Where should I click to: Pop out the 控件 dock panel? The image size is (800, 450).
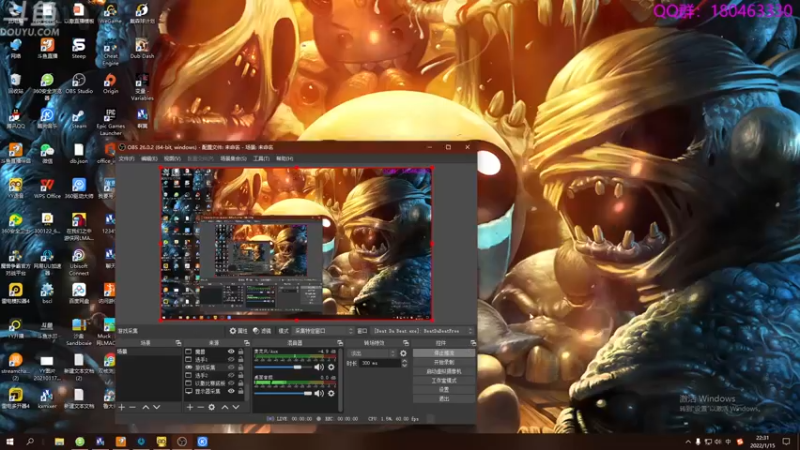472,343
